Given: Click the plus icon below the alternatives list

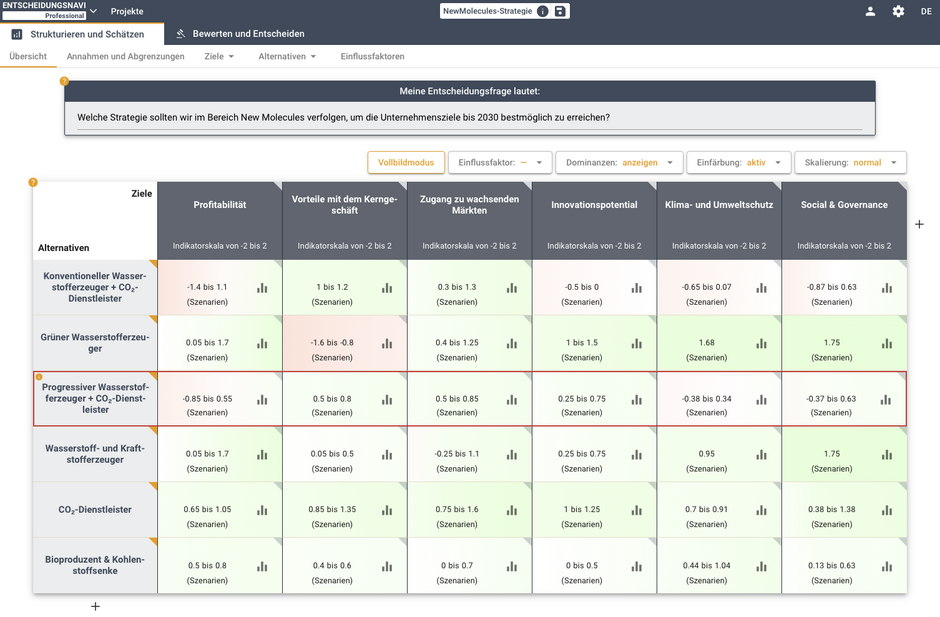Looking at the screenshot, I should [x=95, y=605].
